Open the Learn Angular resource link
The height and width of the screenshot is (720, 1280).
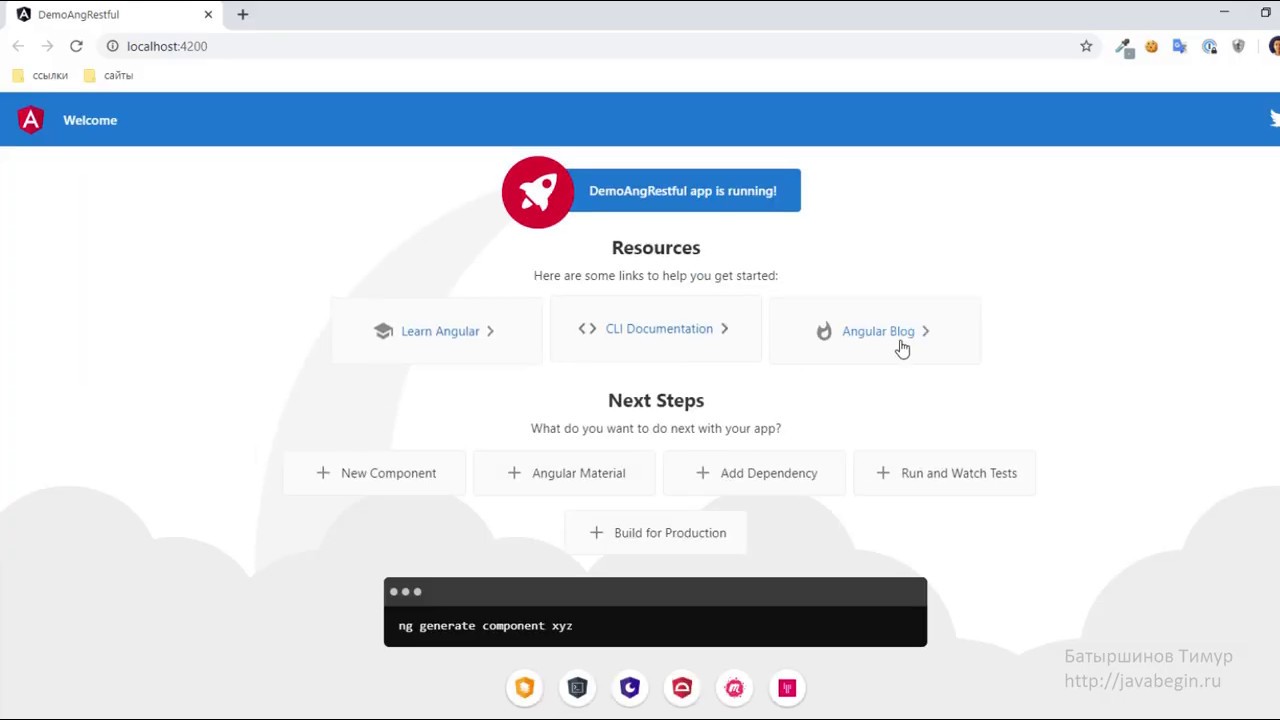click(x=436, y=331)
